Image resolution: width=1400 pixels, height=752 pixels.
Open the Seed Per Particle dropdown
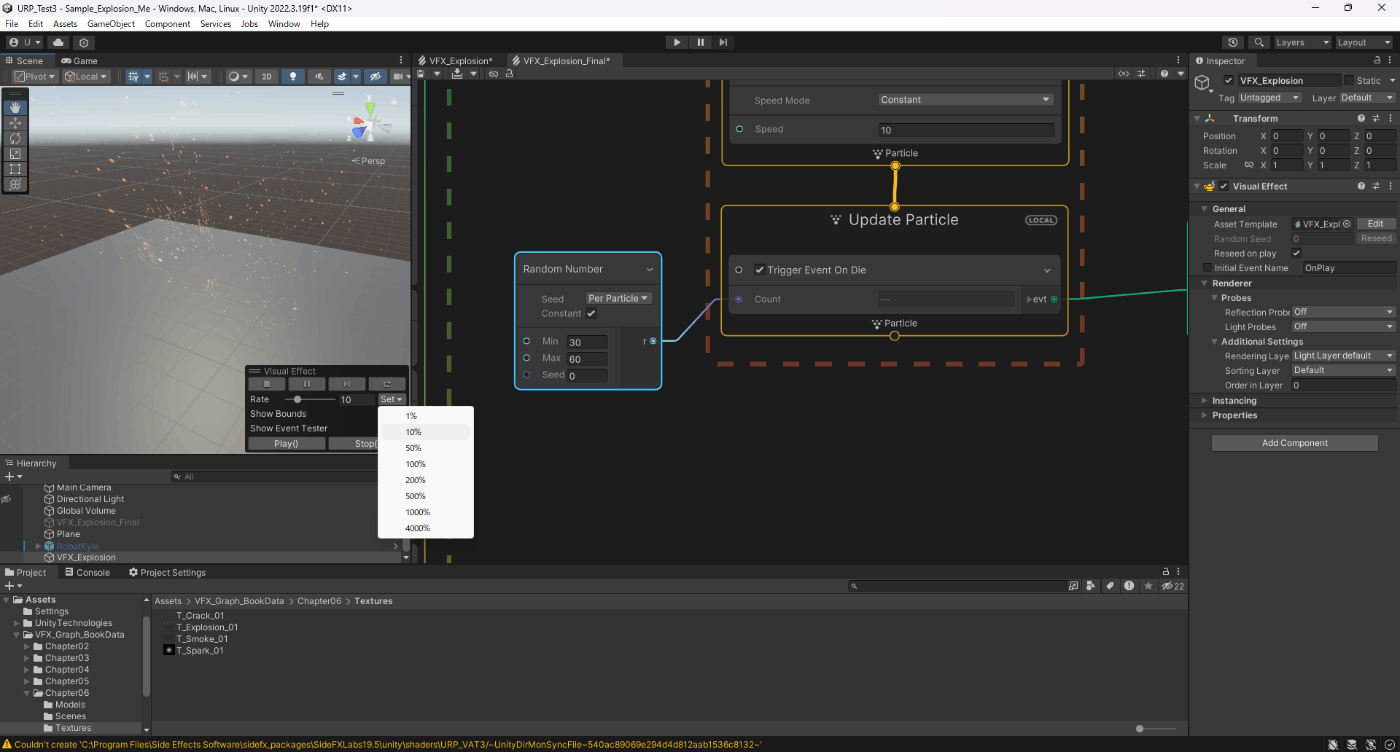tap(619, 298)
